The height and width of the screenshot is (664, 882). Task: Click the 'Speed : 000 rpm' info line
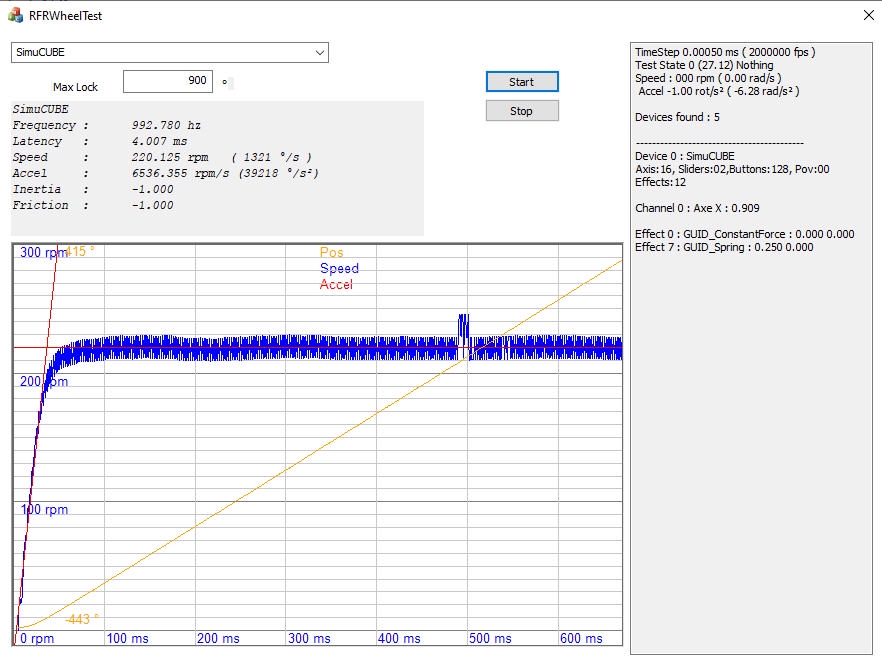tap(708, 78)
